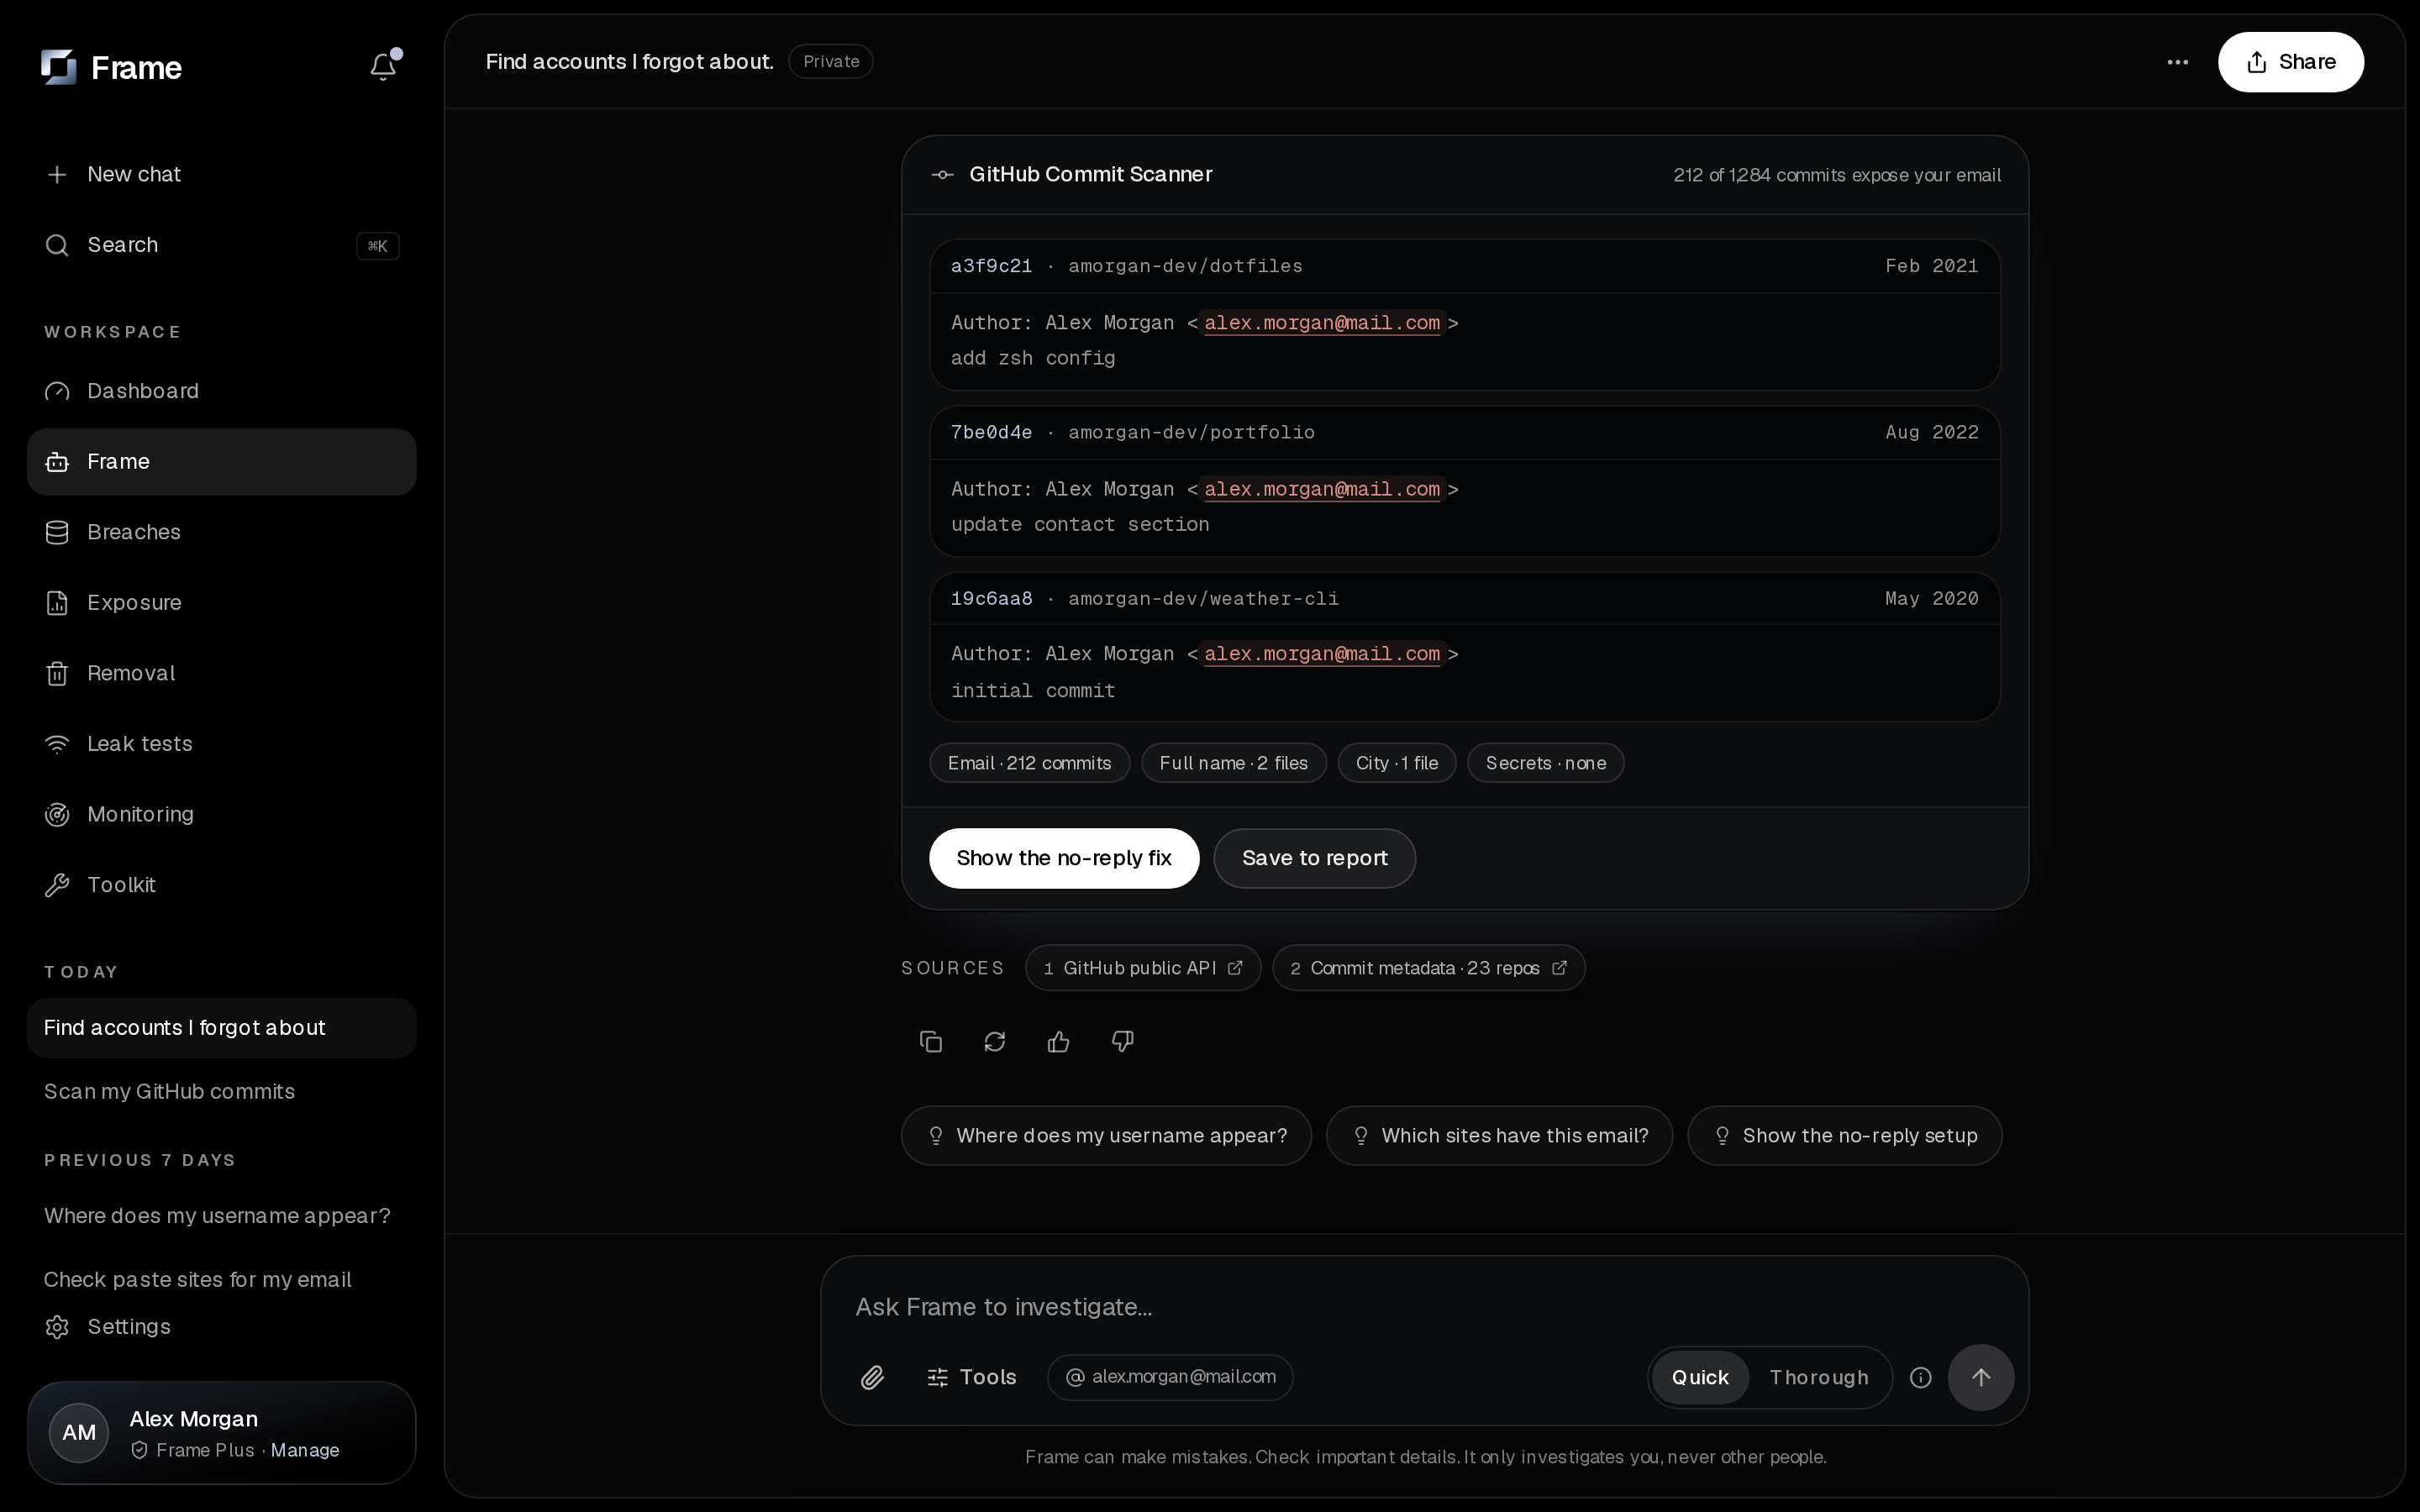Open Search in sidebar
The image size is (2420, 1512).
pos(221,245)
